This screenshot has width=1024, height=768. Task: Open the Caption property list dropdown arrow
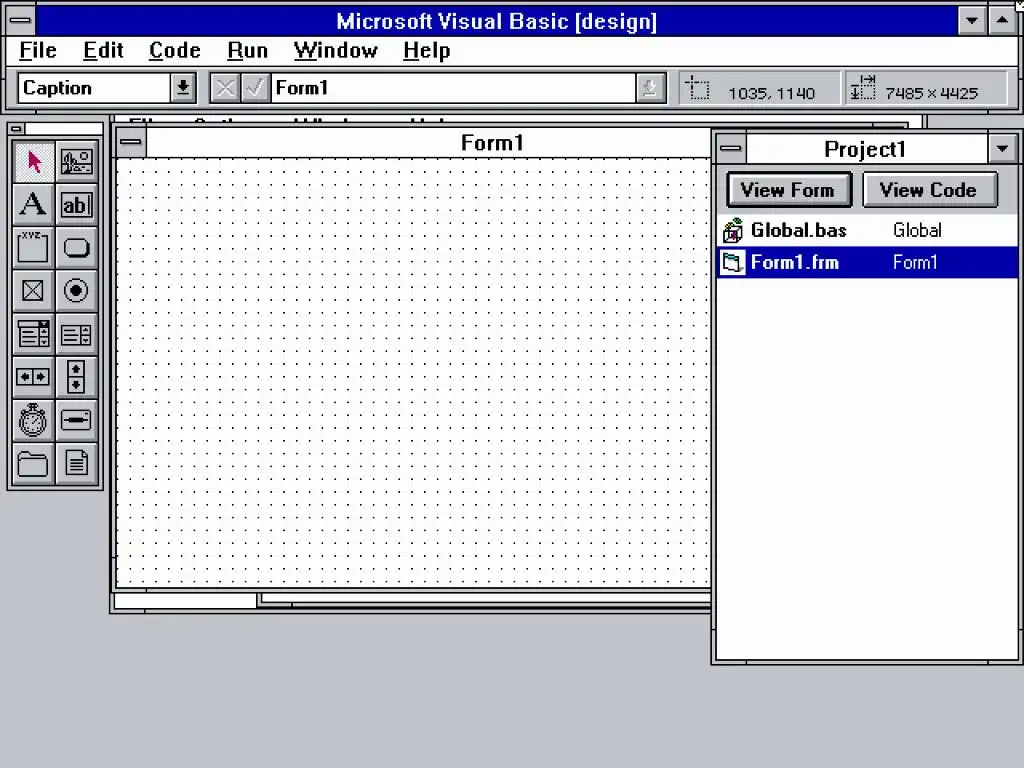click(184, 88)
